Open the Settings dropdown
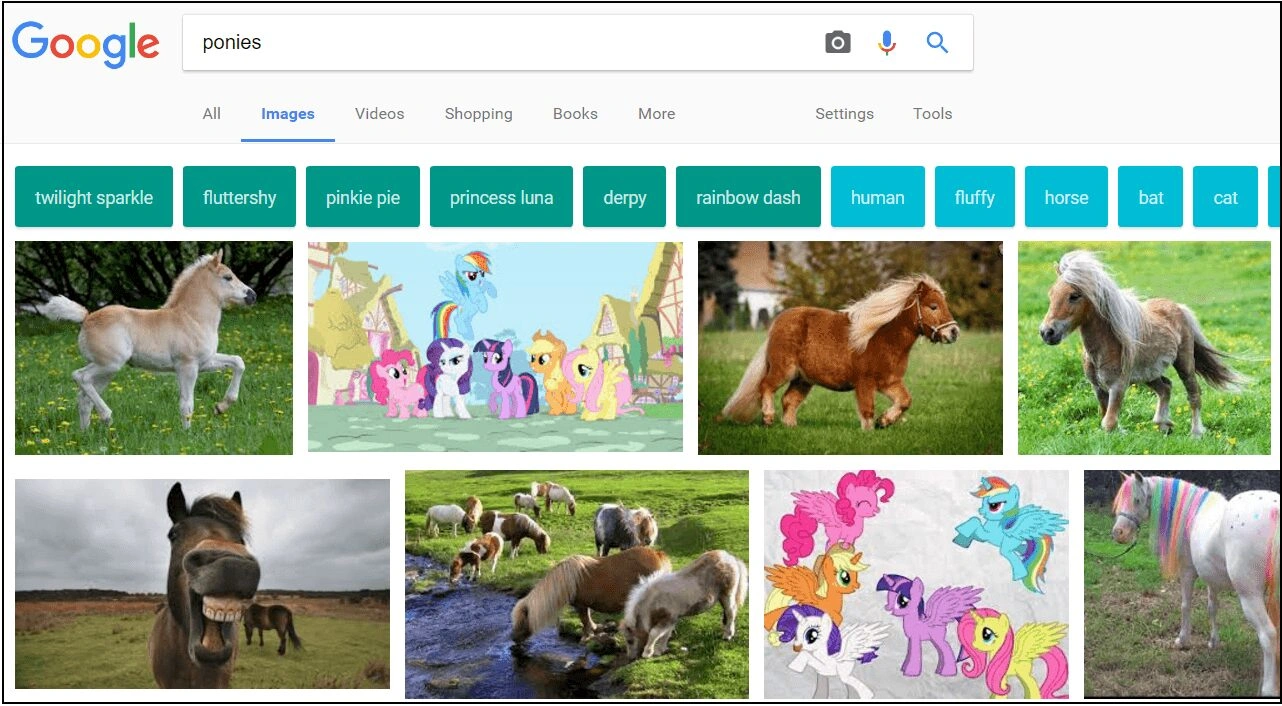1282x706 pixels. 844,114
